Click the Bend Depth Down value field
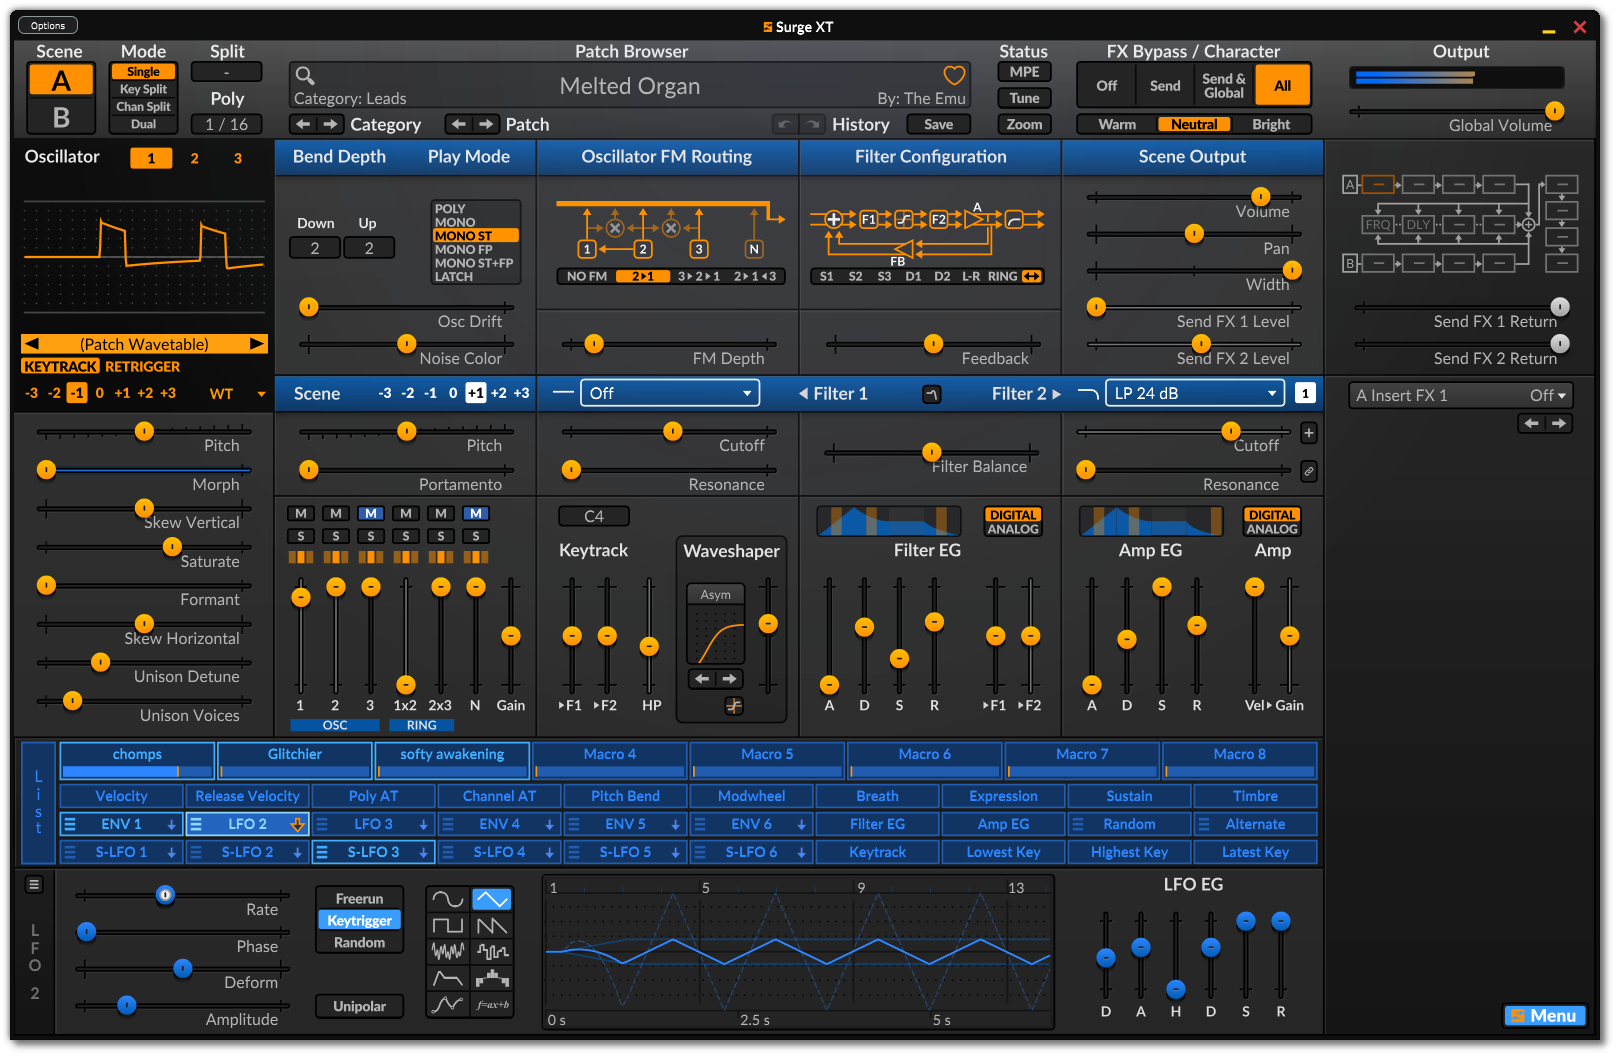Screen dimensions: 1616x1056 pyautogui.click(x=315, y=248)
